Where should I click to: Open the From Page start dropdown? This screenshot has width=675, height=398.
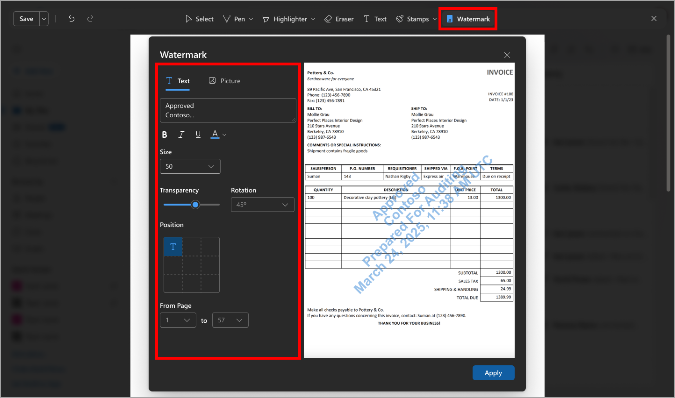[x=178, y=320]
